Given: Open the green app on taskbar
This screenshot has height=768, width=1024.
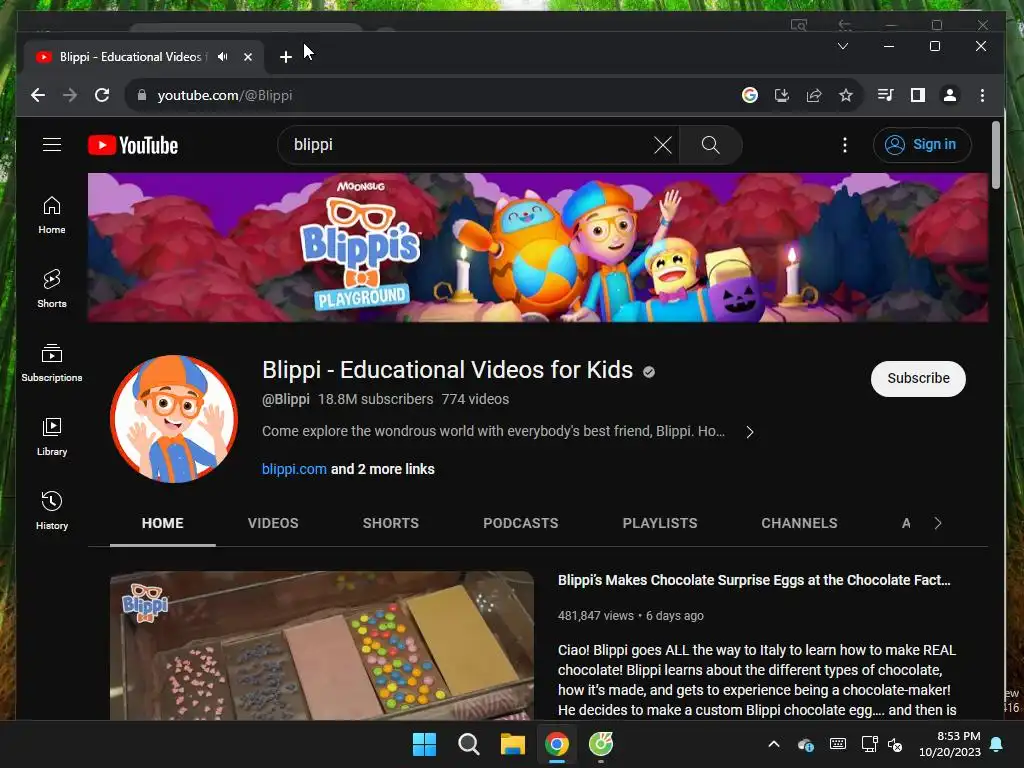Looking at the screenshot, I should [x=601, y=744].
